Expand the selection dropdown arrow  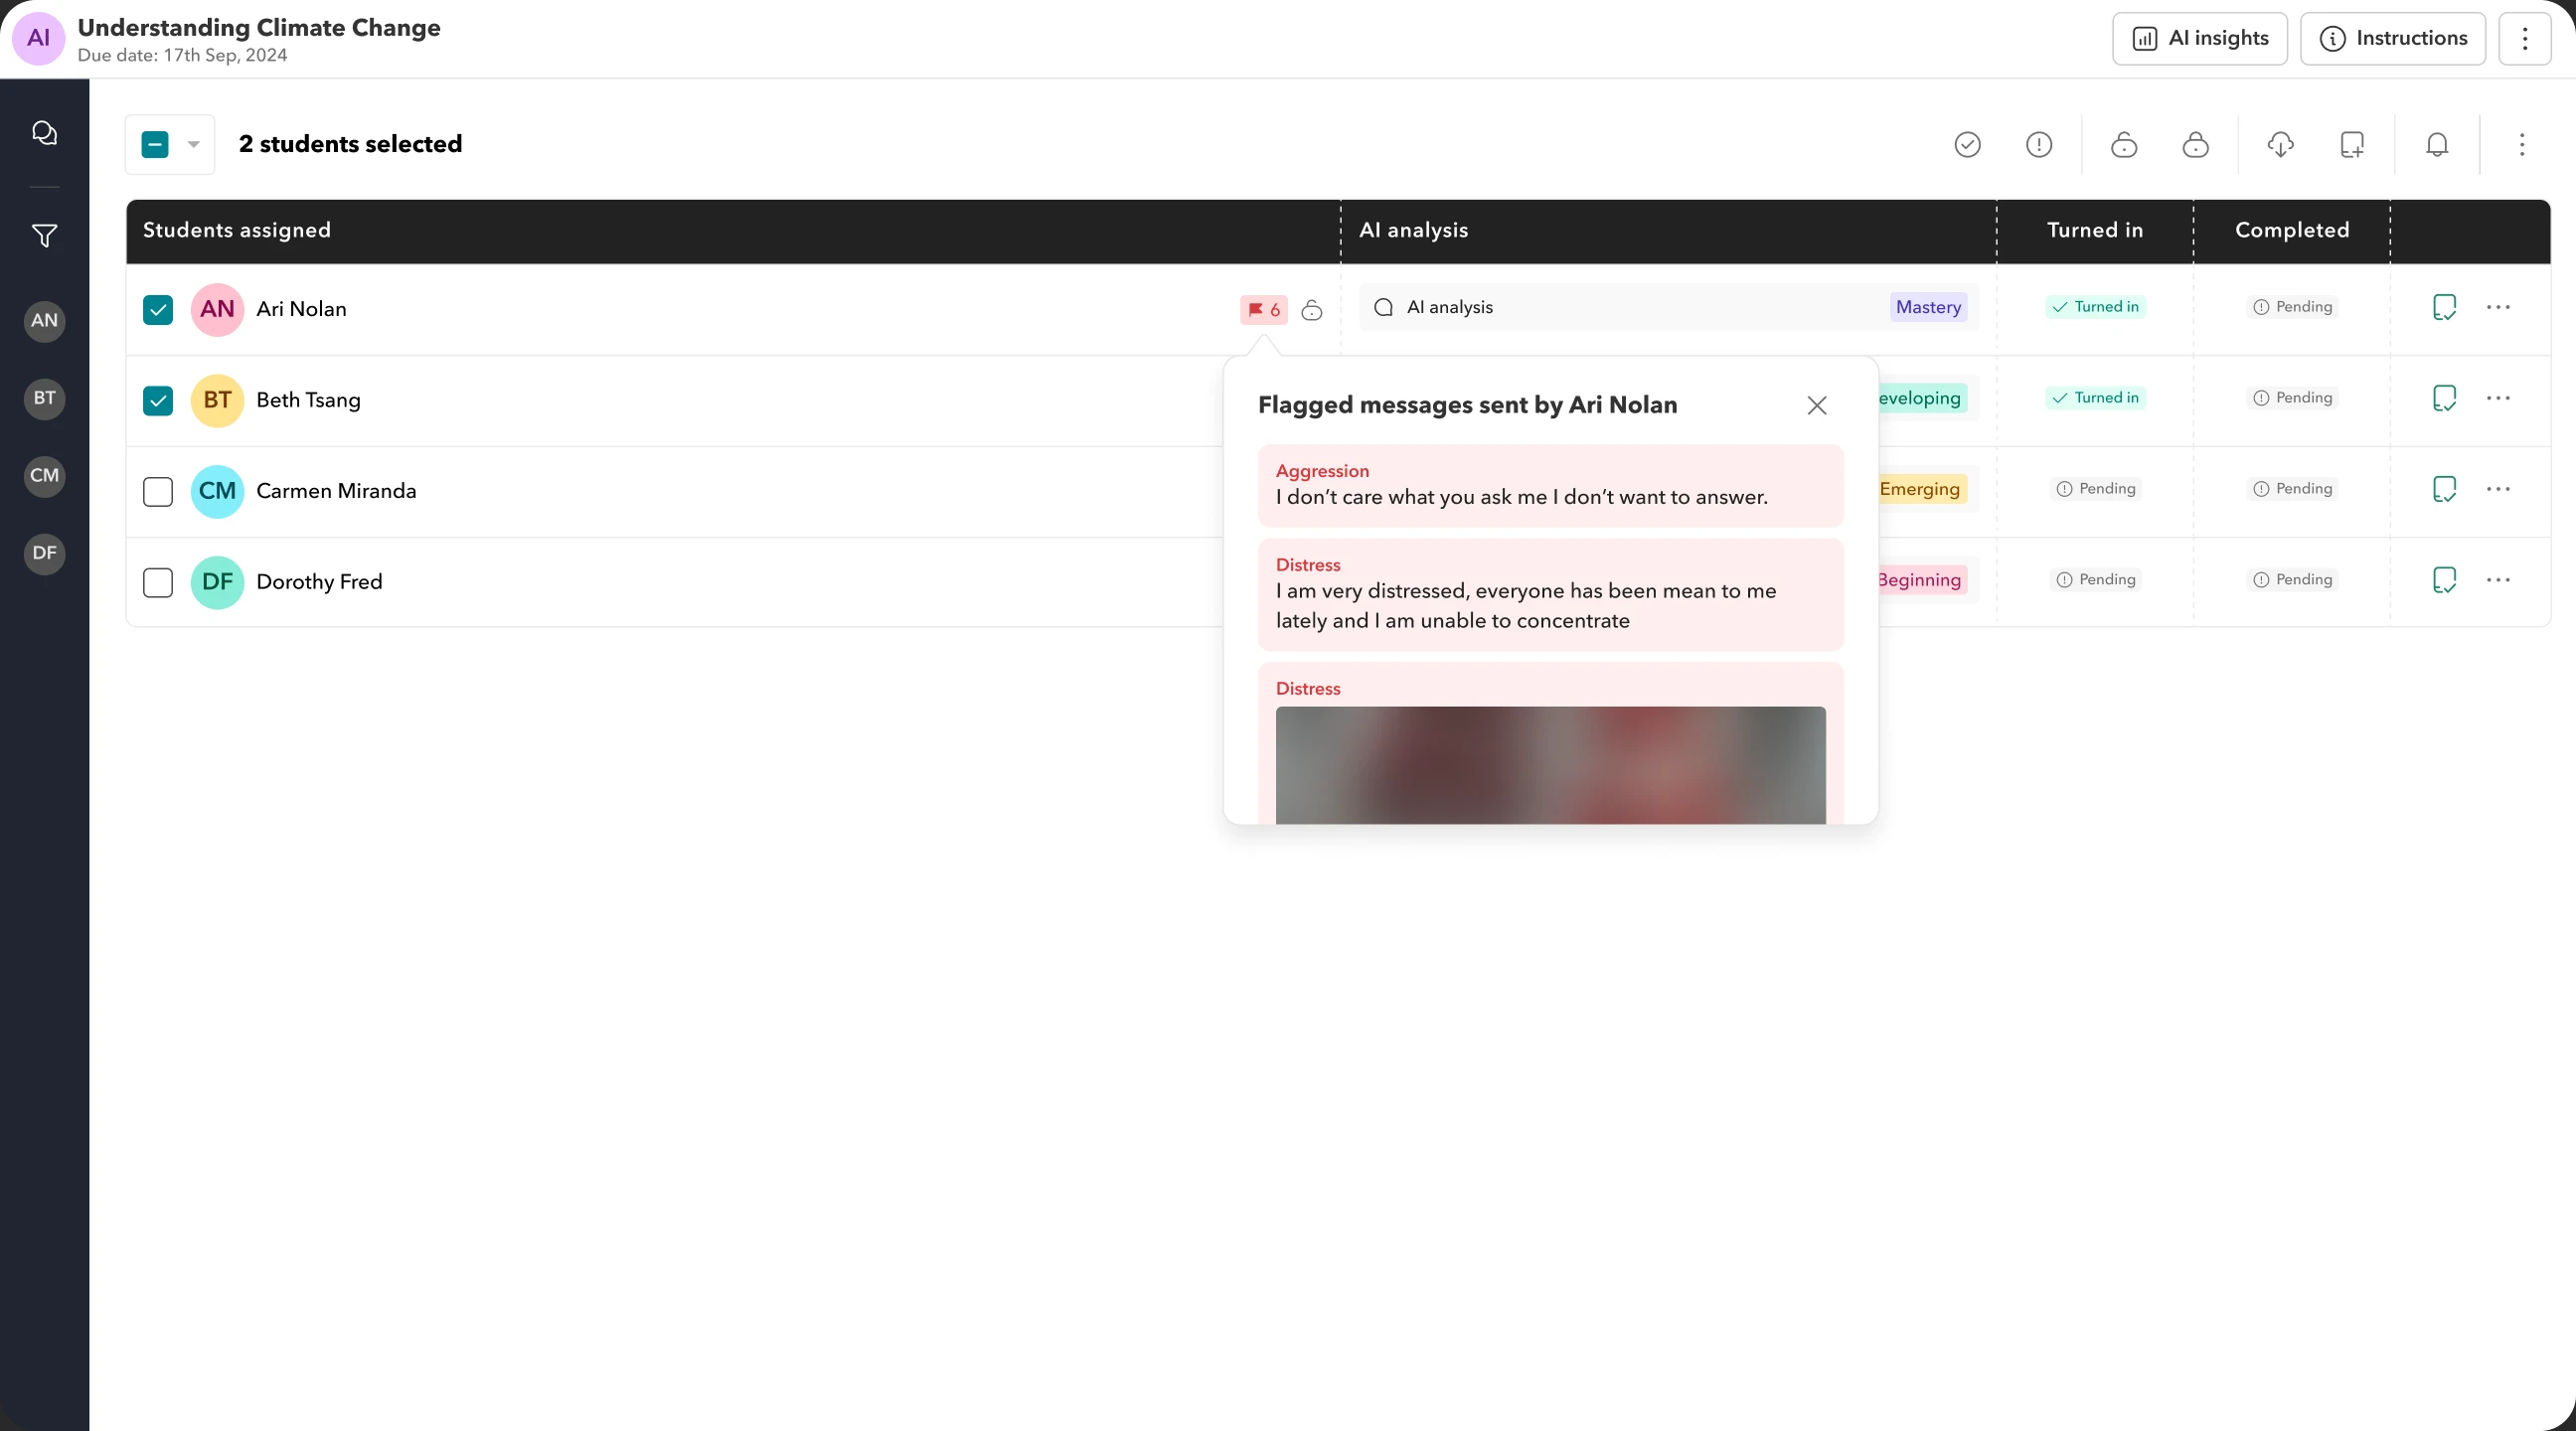[x=194, y=145]
